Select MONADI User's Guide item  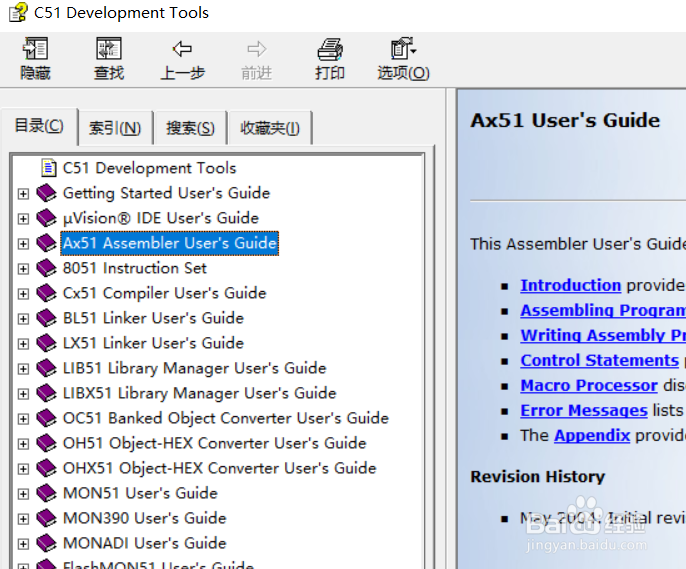[144, 543]
